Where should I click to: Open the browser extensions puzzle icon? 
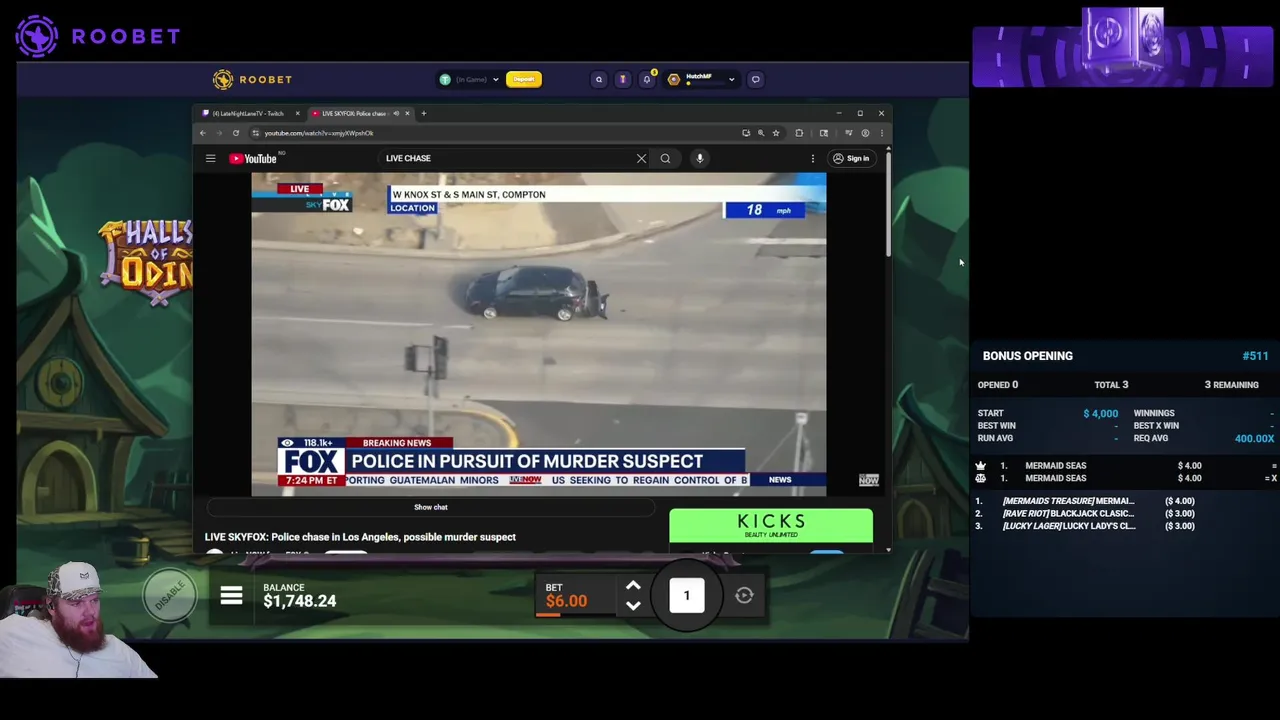799,133
